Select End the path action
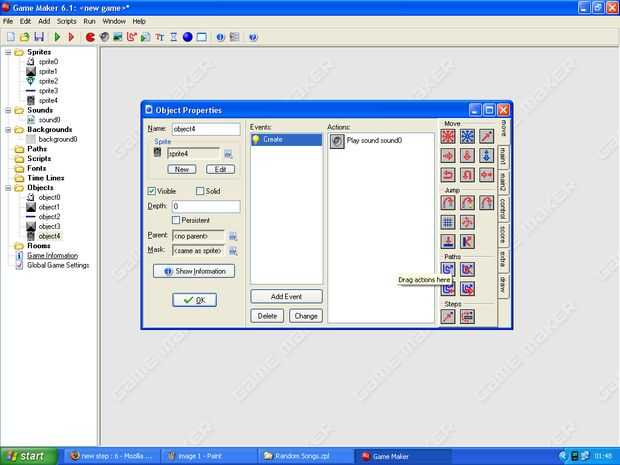The image size is (620, 465). [x=467, y=270]
